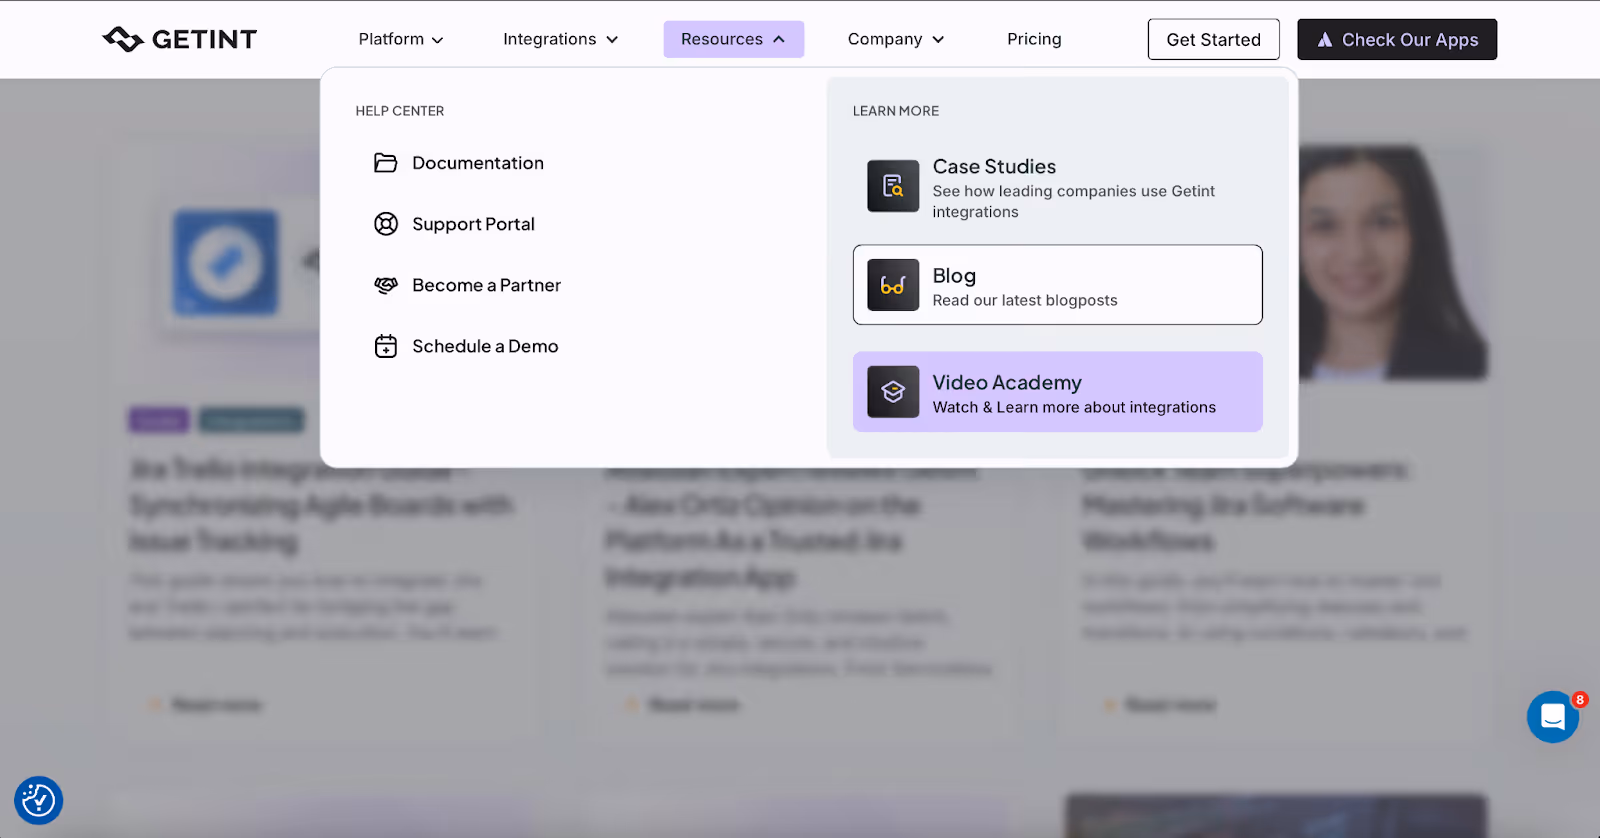This screenshot has width=1600, height=838.
Task: Click the blurred woman portrait thumbnail
Action: click(x=1393, y=262)
